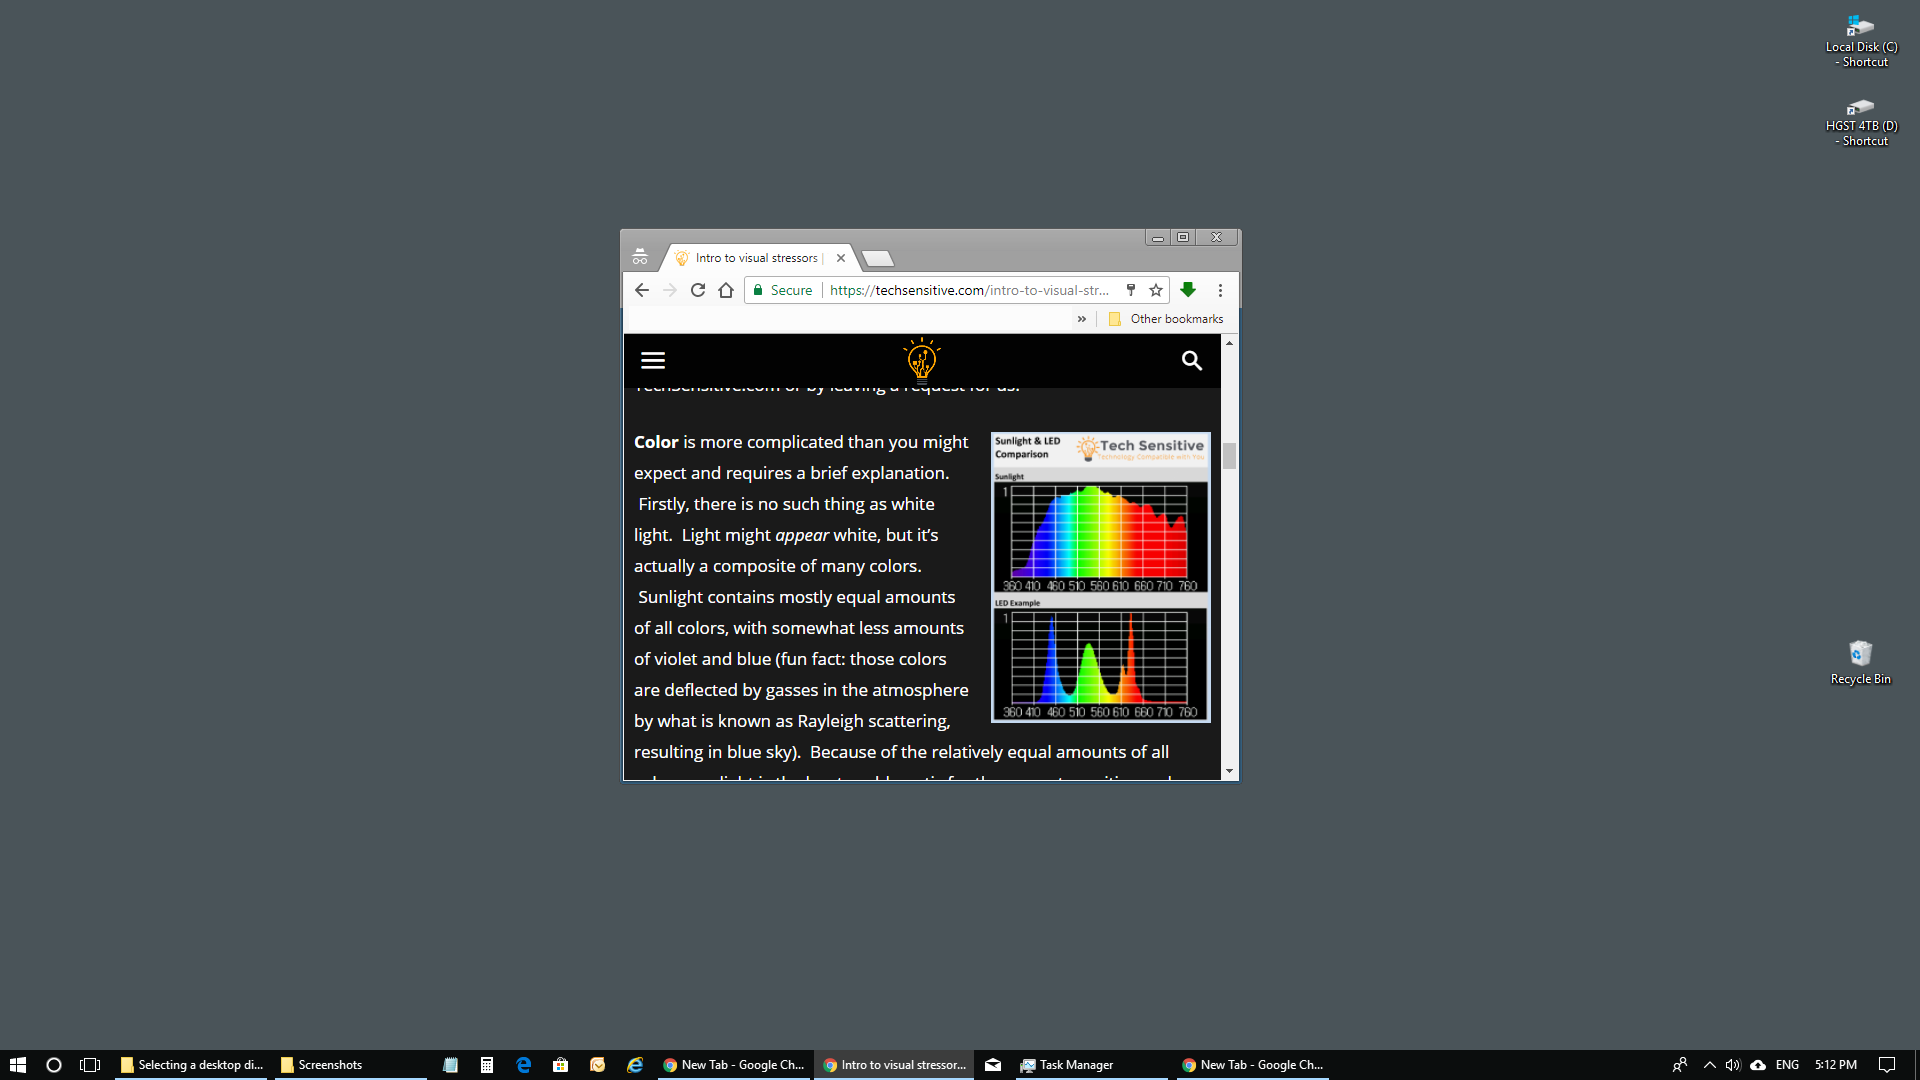Reload the current page
The width and height of the screenshot is (1920, 1080).
click(698, 290)
